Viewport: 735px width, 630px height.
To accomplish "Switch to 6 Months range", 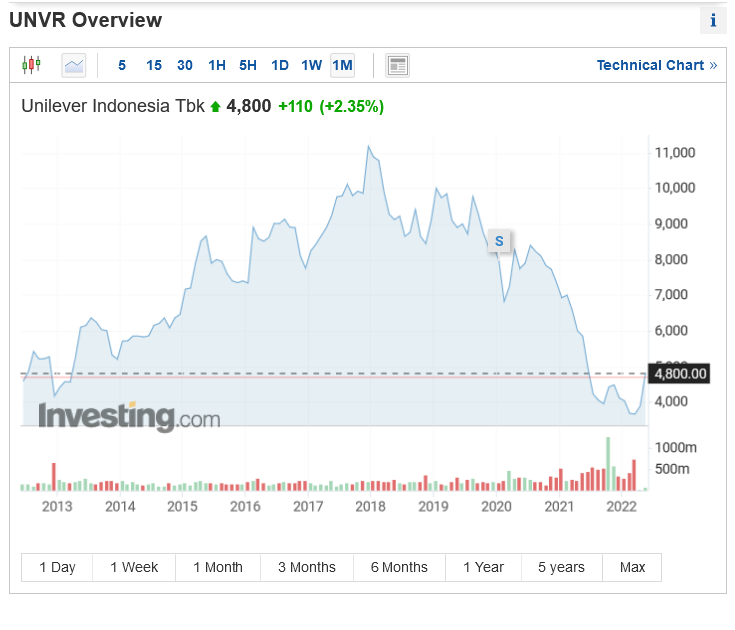I will click(399, 567).
